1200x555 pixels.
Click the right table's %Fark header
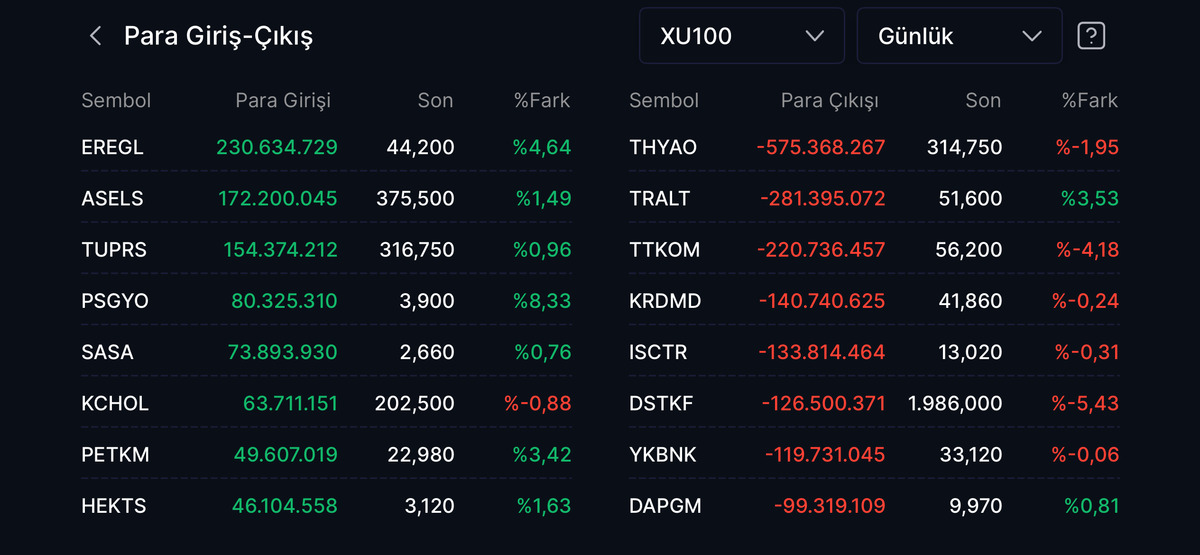click(1090, 100)
